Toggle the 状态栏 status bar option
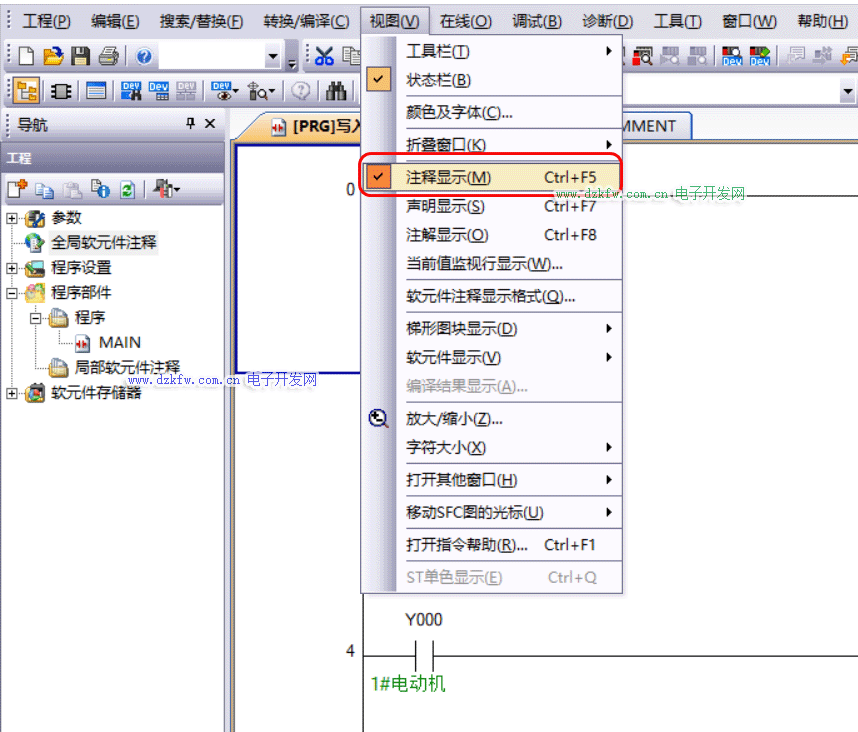The height and width of the screenshot is (732, 858). [438, 80]
